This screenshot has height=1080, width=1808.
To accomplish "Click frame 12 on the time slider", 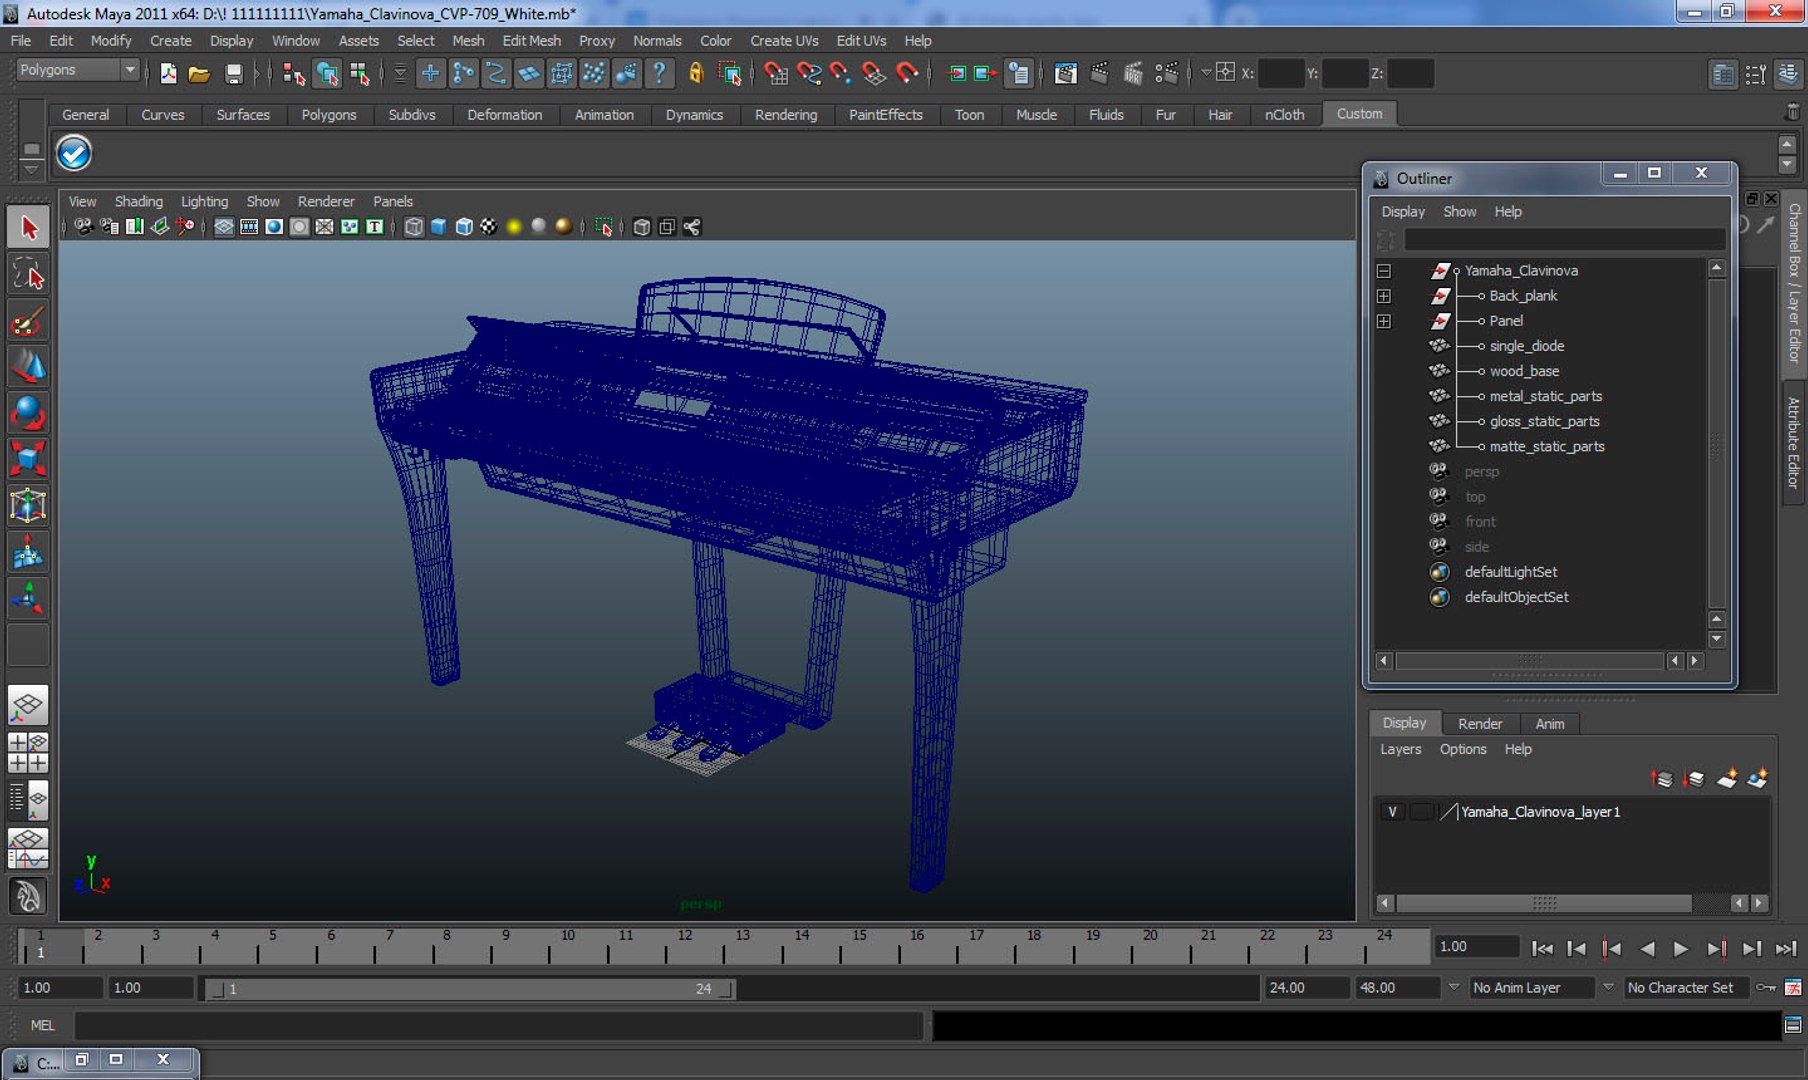I will (x=685, y=946).
